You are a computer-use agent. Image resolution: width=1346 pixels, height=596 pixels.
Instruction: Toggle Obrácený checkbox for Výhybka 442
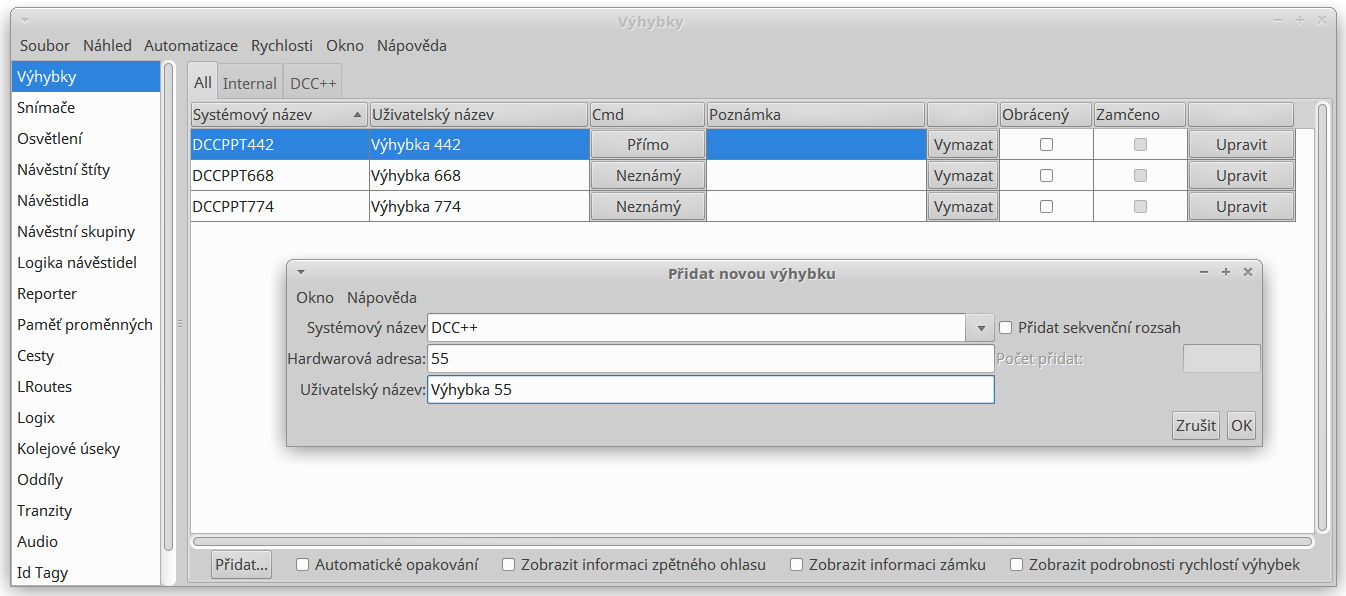1046,145
